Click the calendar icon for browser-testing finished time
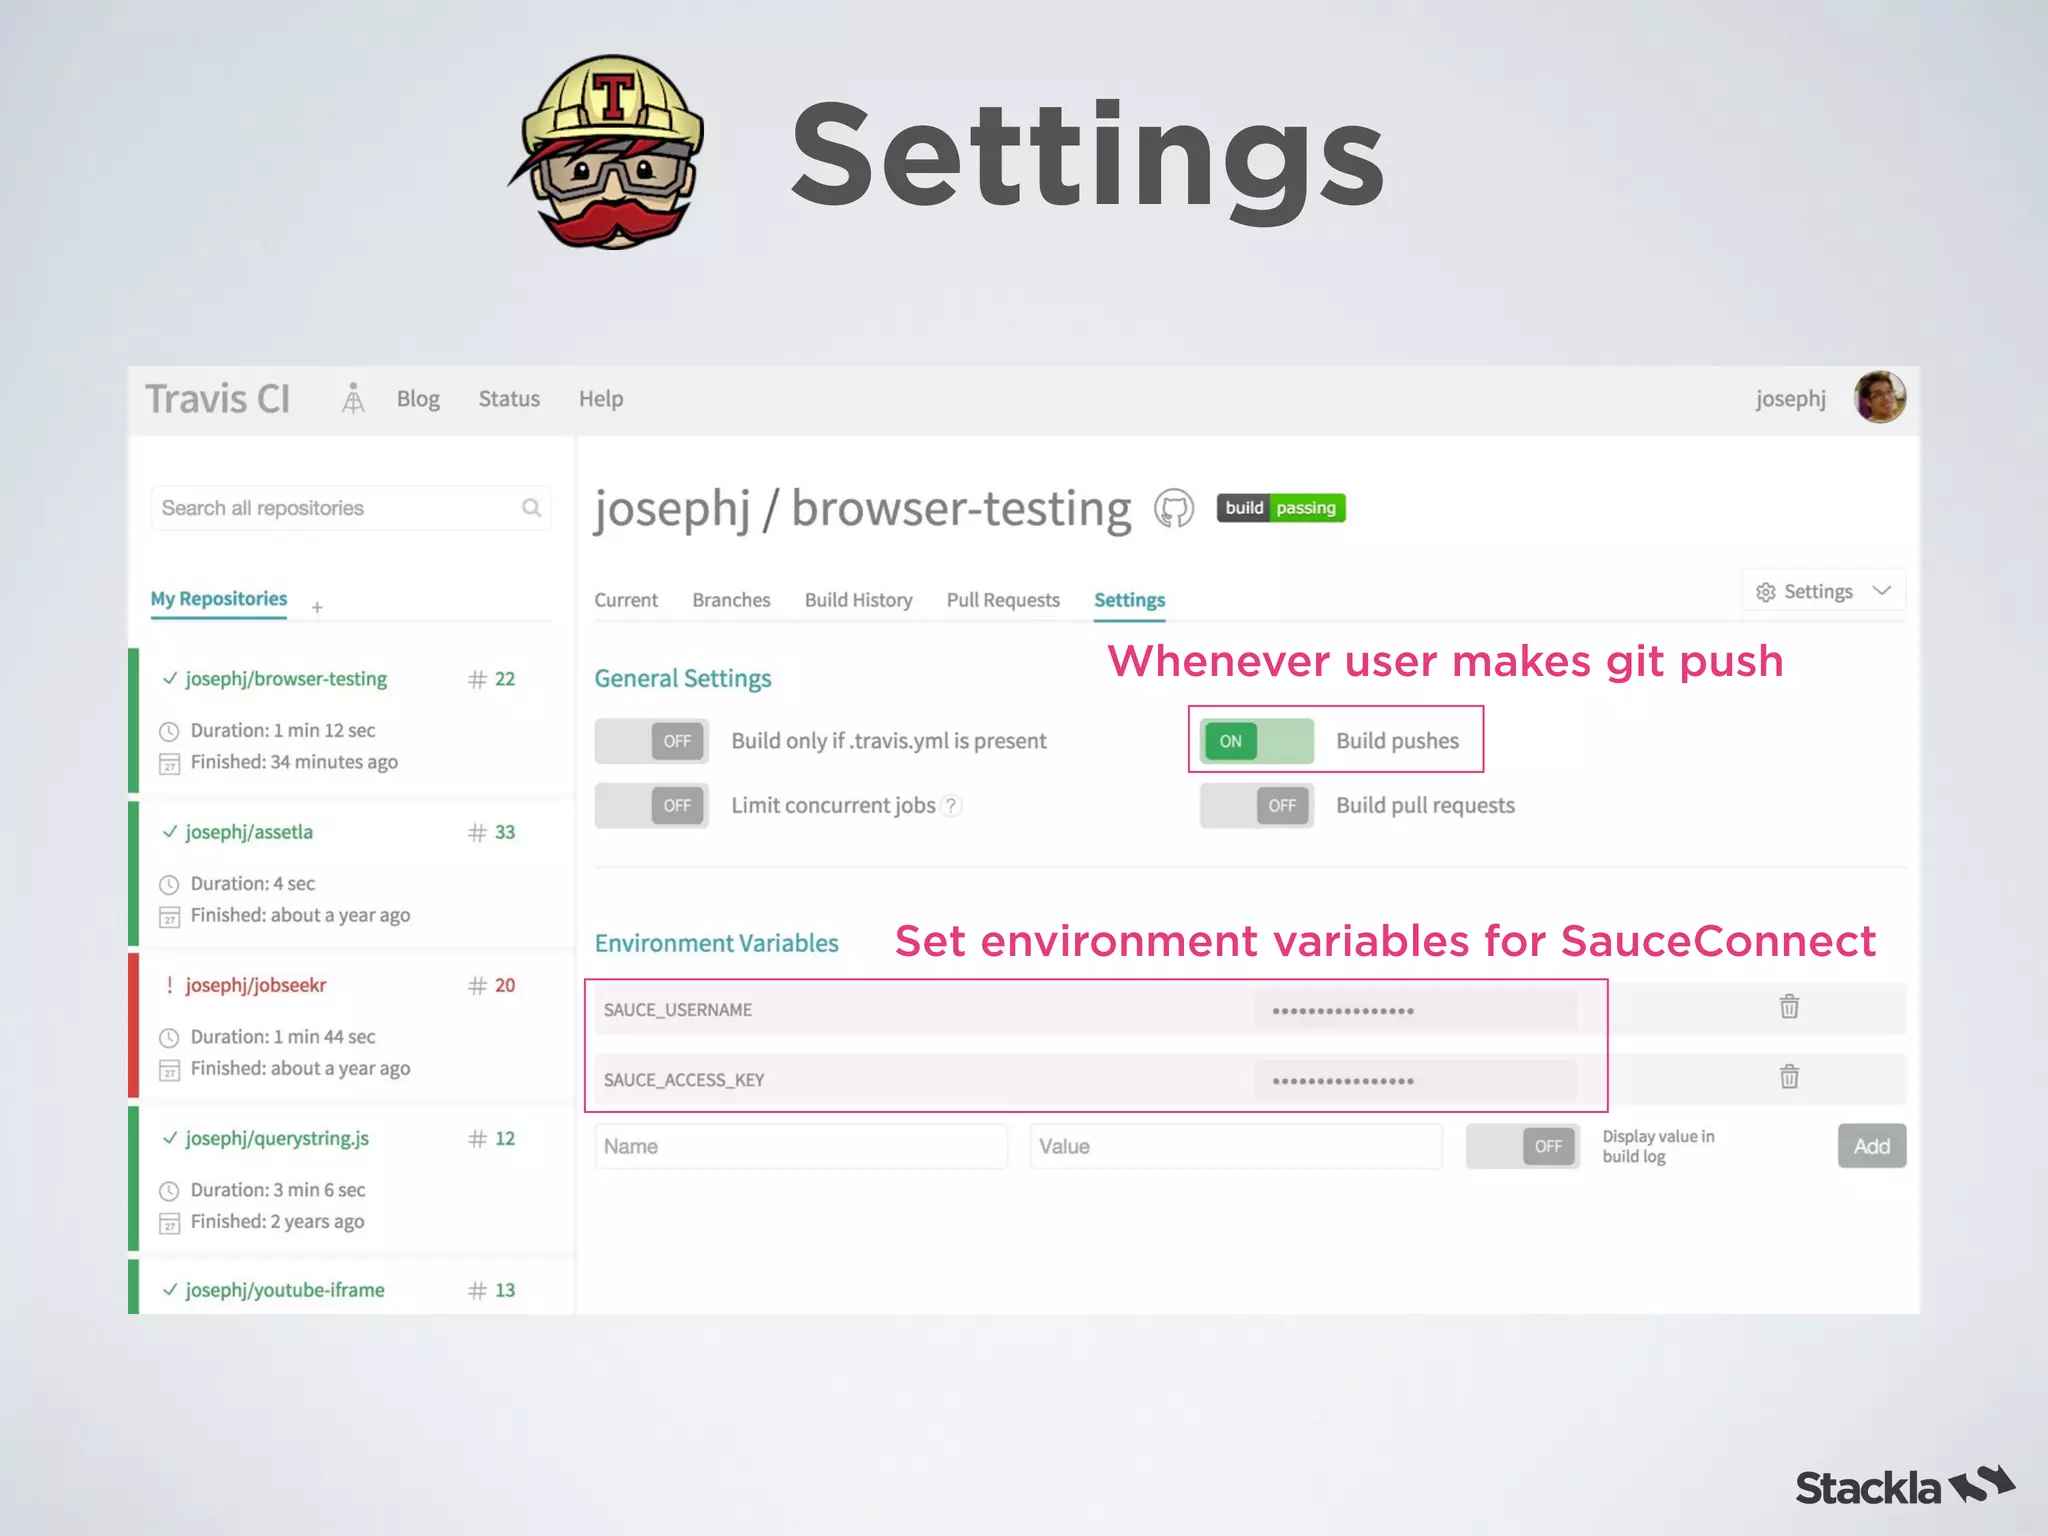Image resolution: width=2048 pixels, height=1536 pixels. tap(169, 764)
